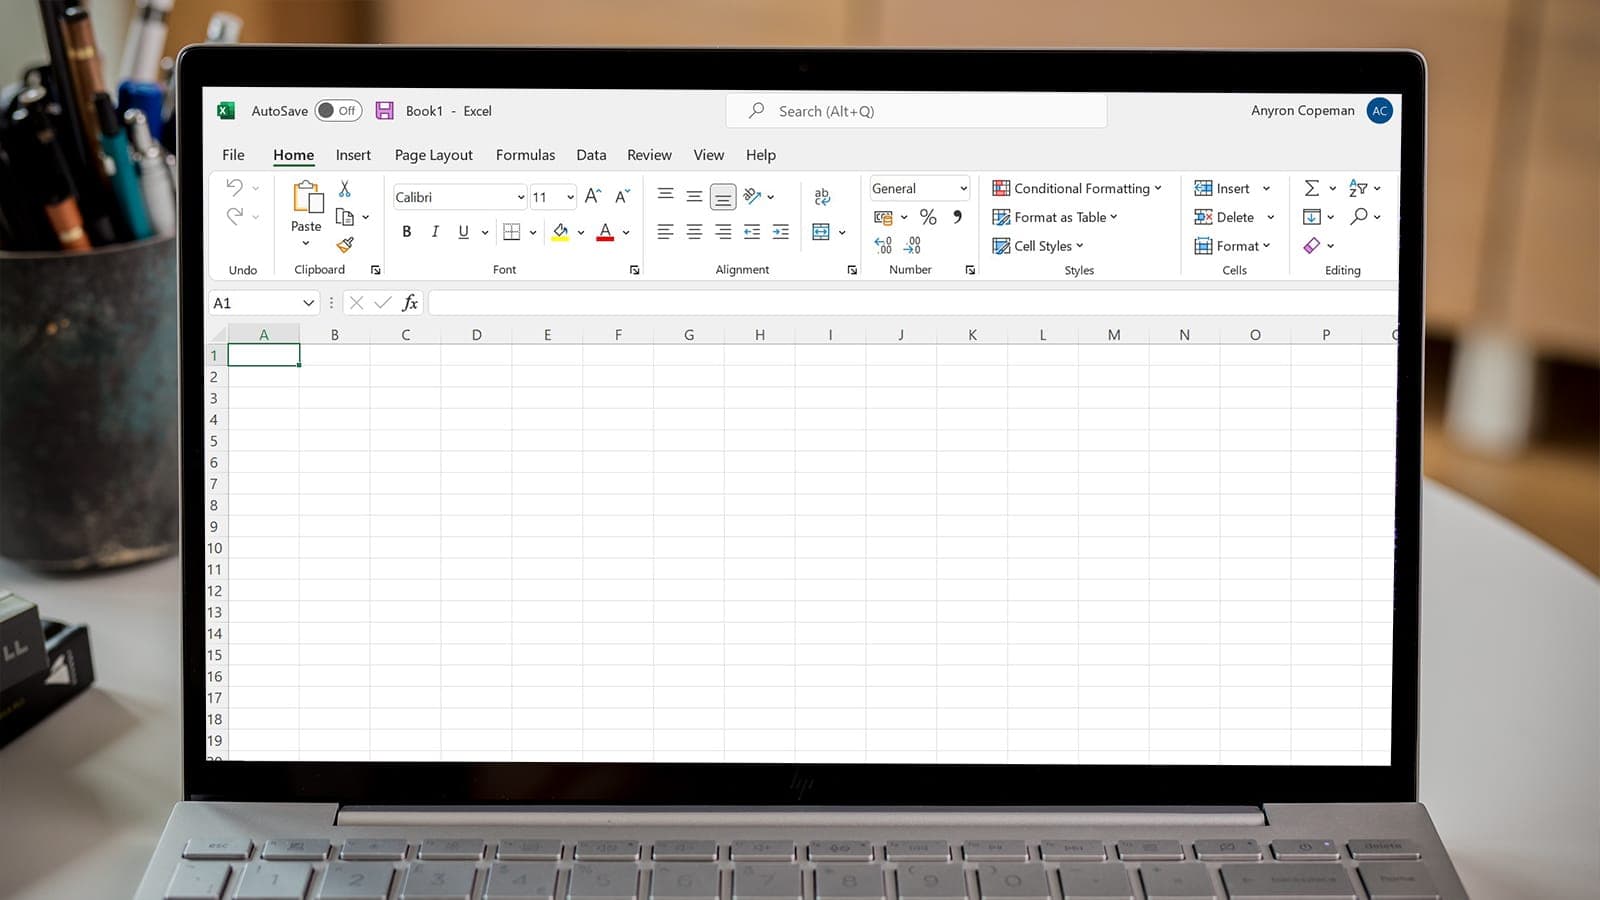Image resolution: width=1600 pixels, height=900 pixels.
Task: Click Top Align icon
Action: [x=665, y=195]
